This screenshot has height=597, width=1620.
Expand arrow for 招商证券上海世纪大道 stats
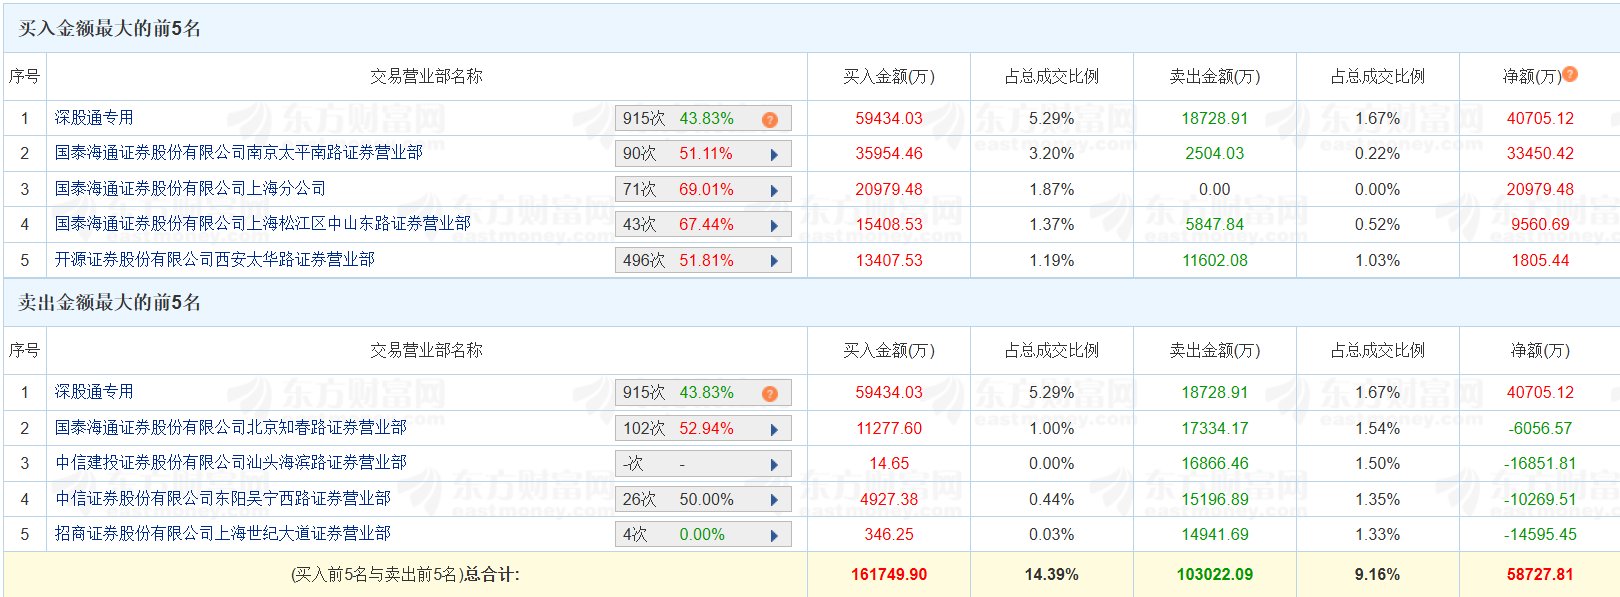pos(774,536)
